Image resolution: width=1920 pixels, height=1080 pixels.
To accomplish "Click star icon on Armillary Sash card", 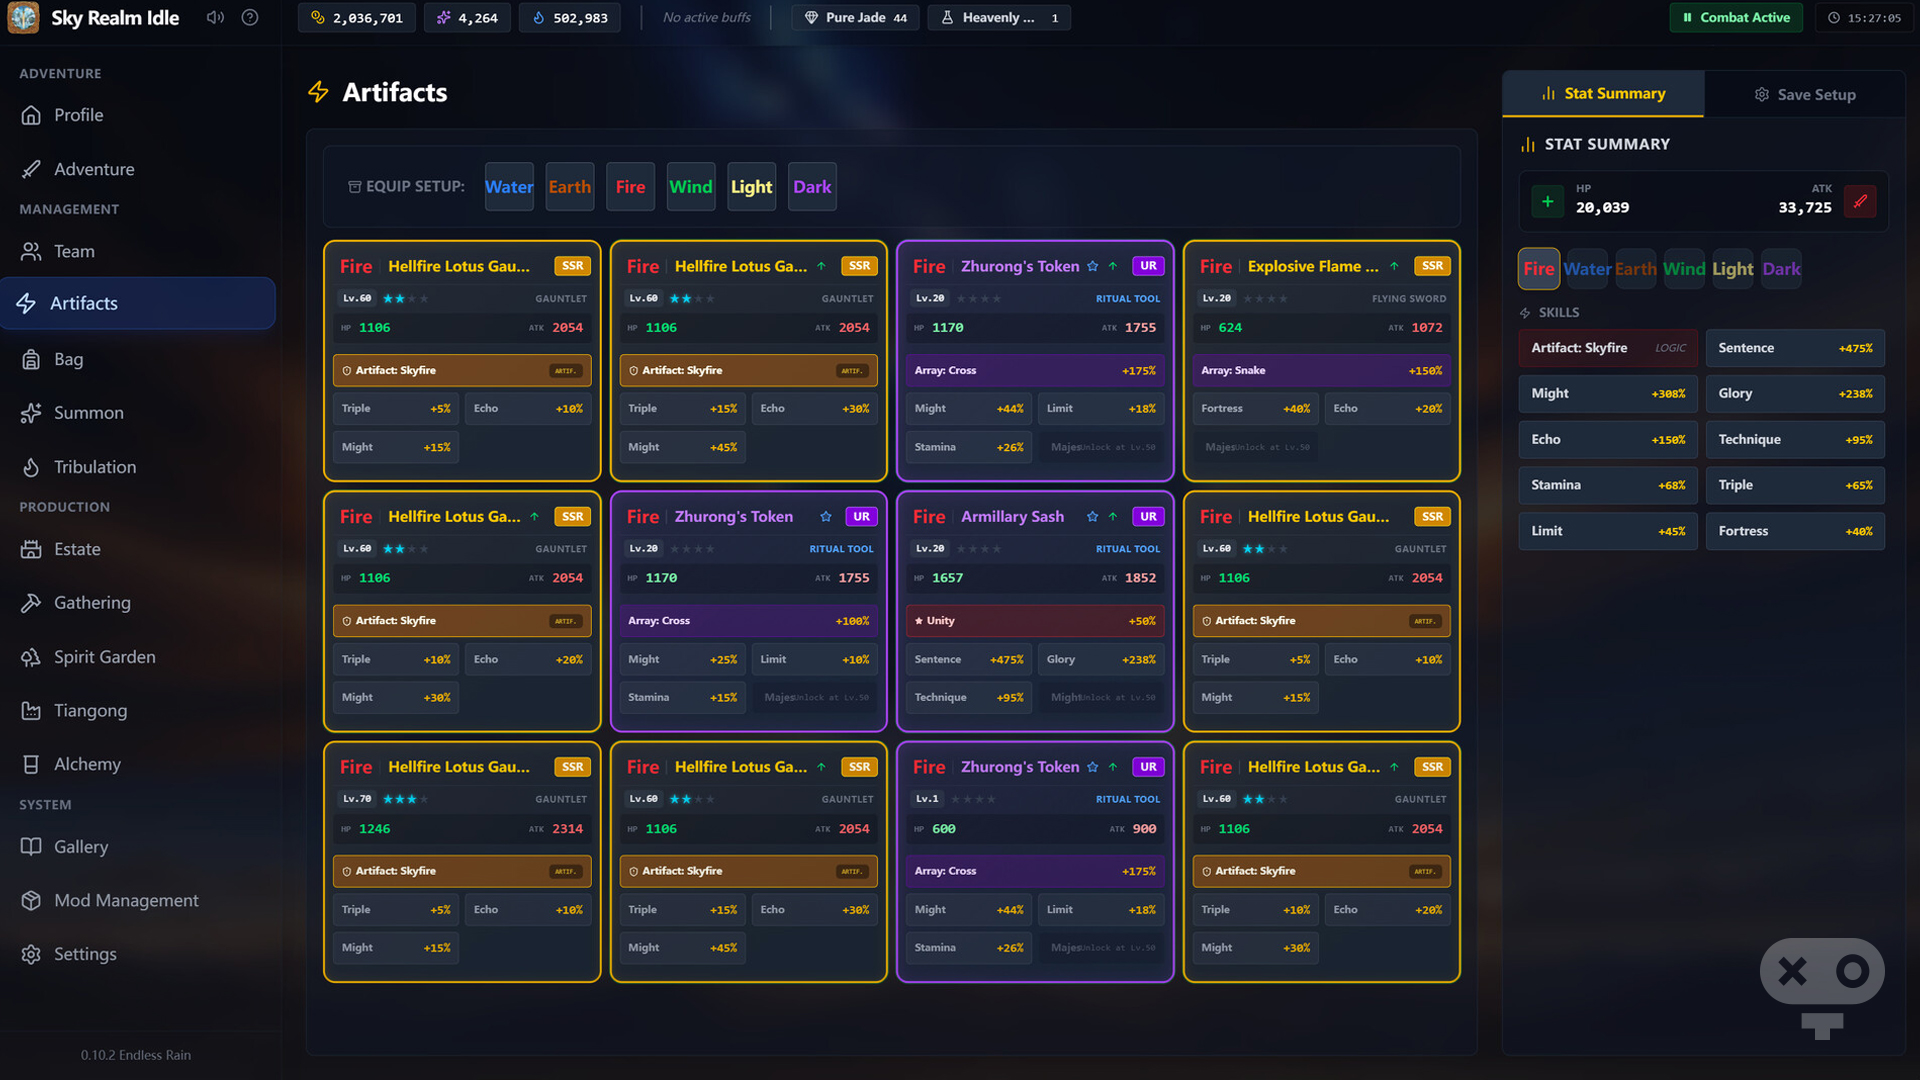I will [1092, 516].
